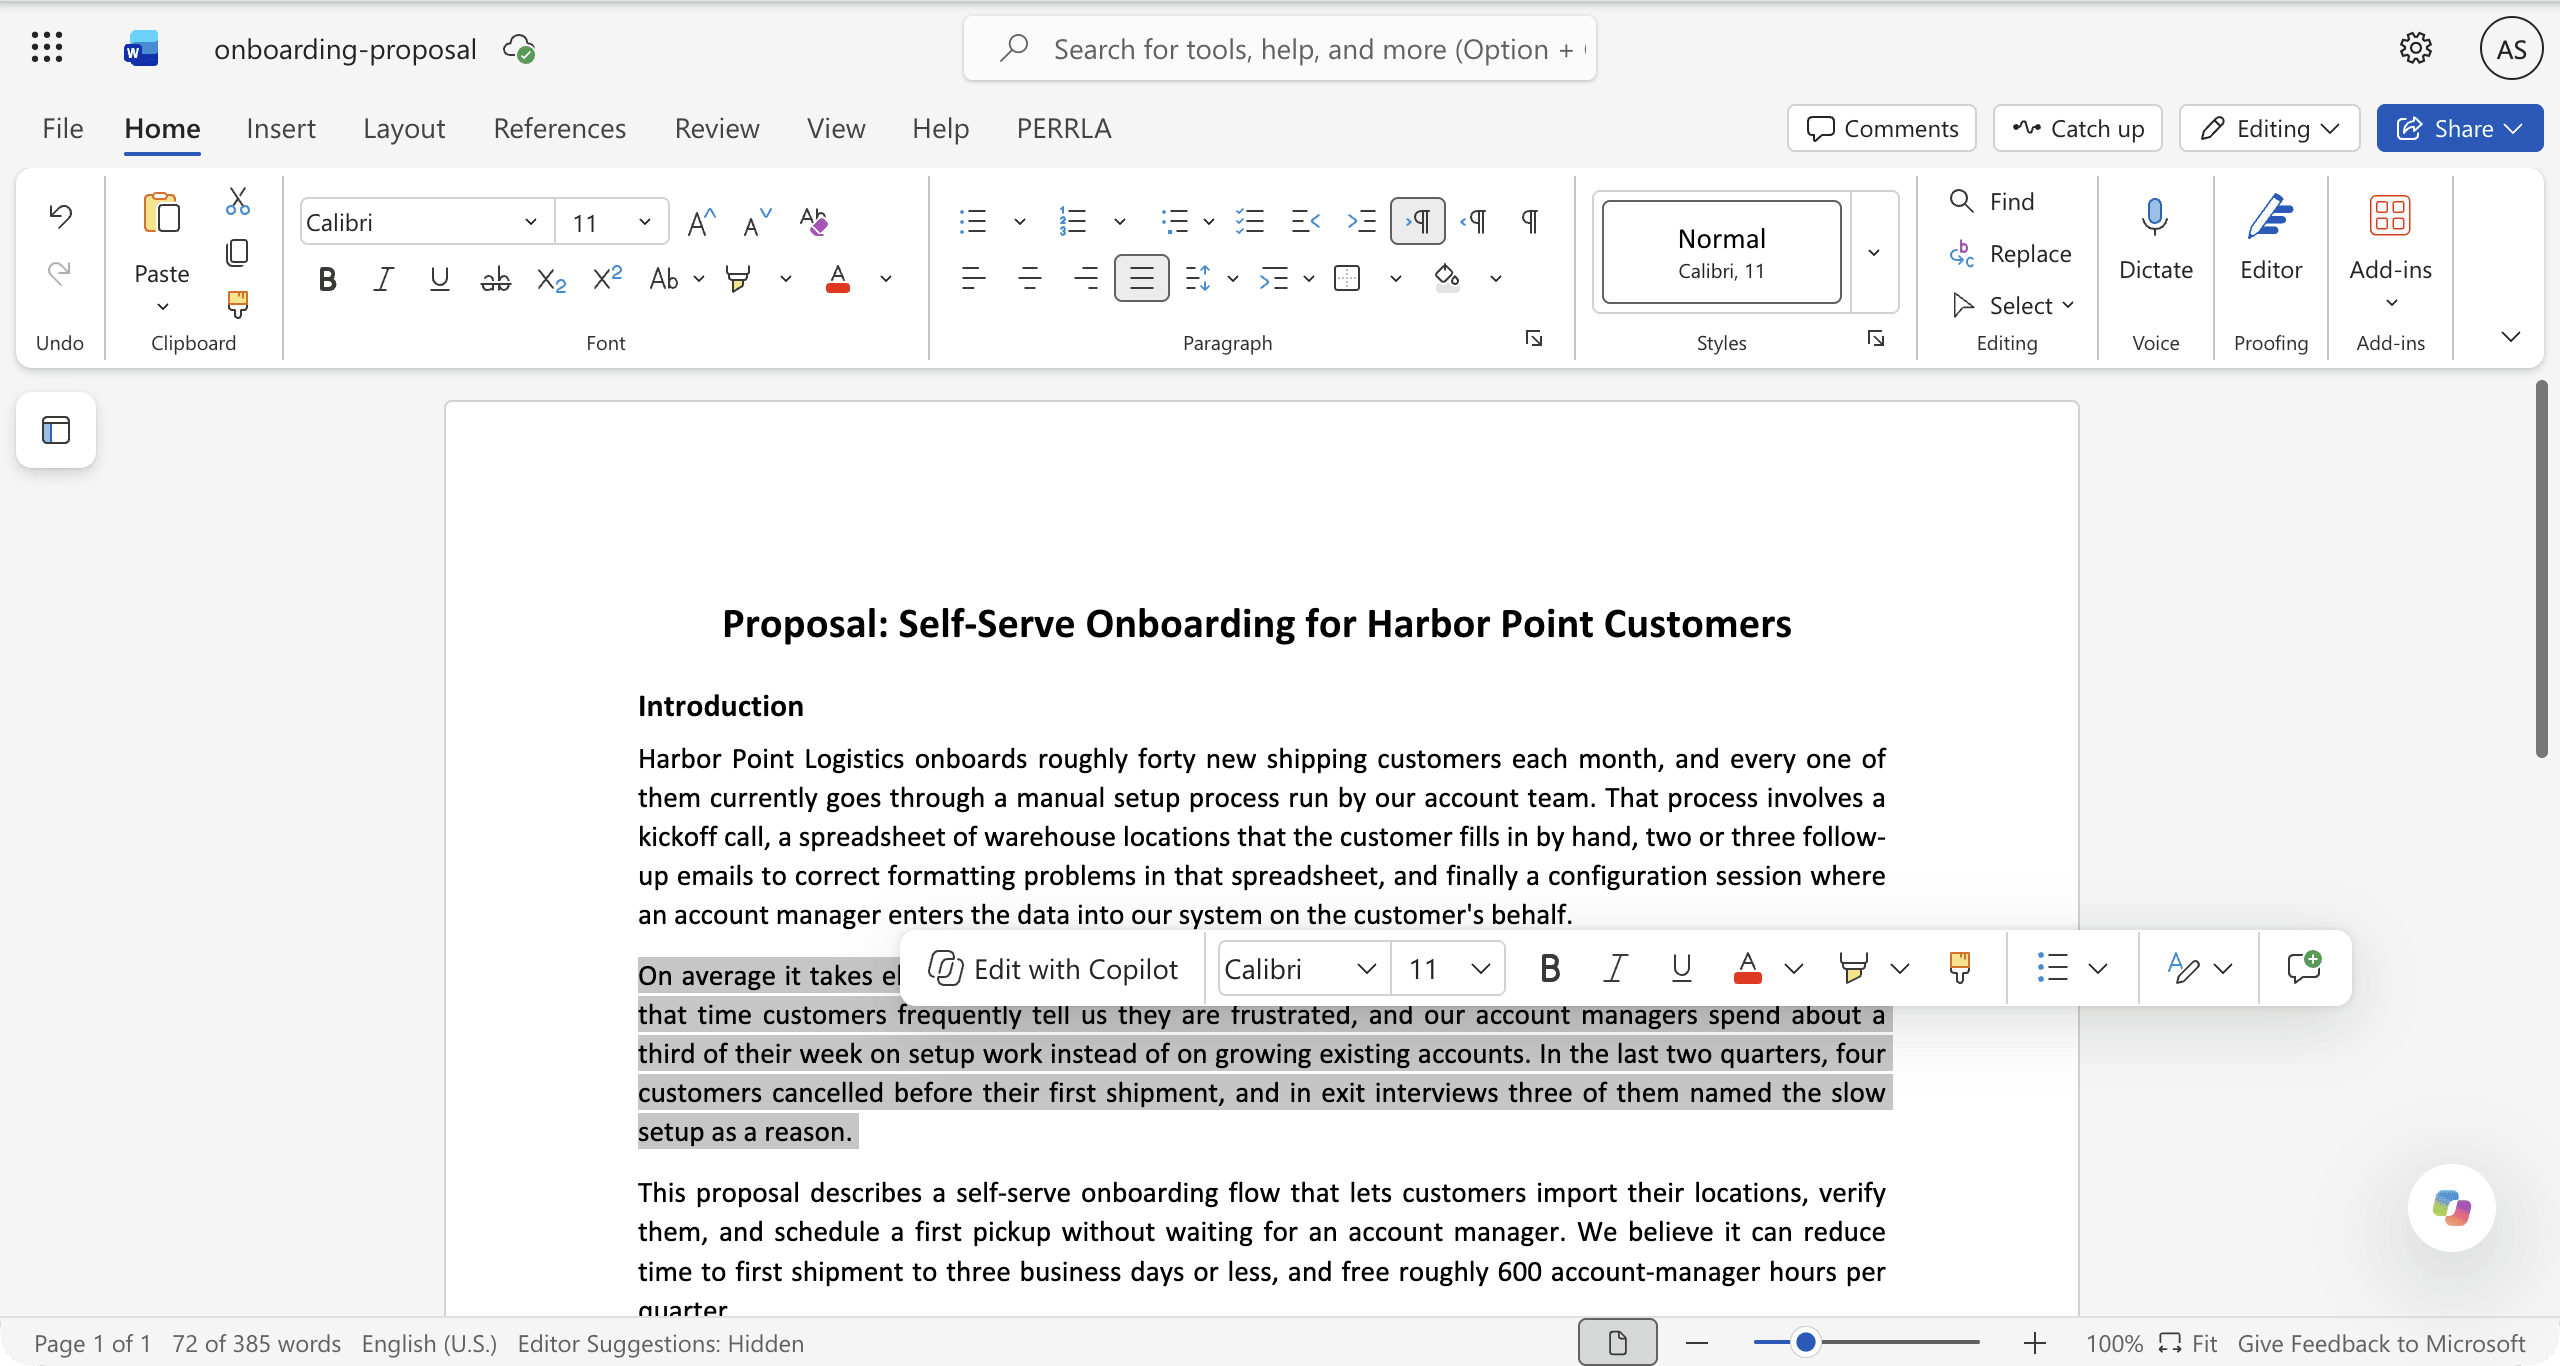This screenshot has height=1366, width=2560.
Task: Open the Insert tab
Action: pyautogui.click(x=281, y=128)
